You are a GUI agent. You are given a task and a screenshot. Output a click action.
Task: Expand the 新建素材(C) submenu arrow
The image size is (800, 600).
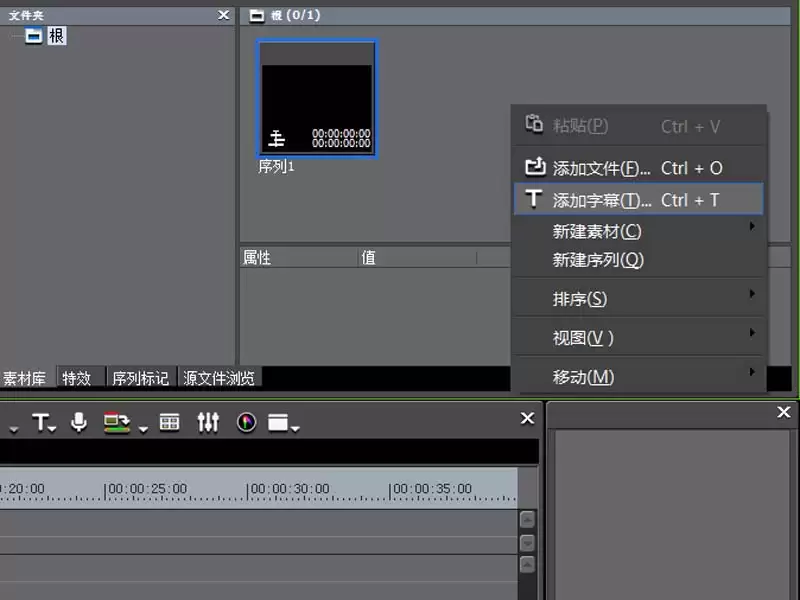coord(752,226)
